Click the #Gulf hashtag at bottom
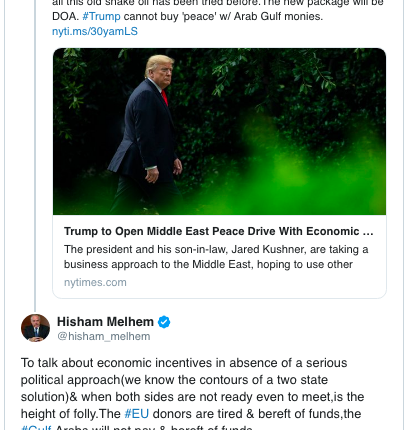The image size is (409, 430). point(36,427)
